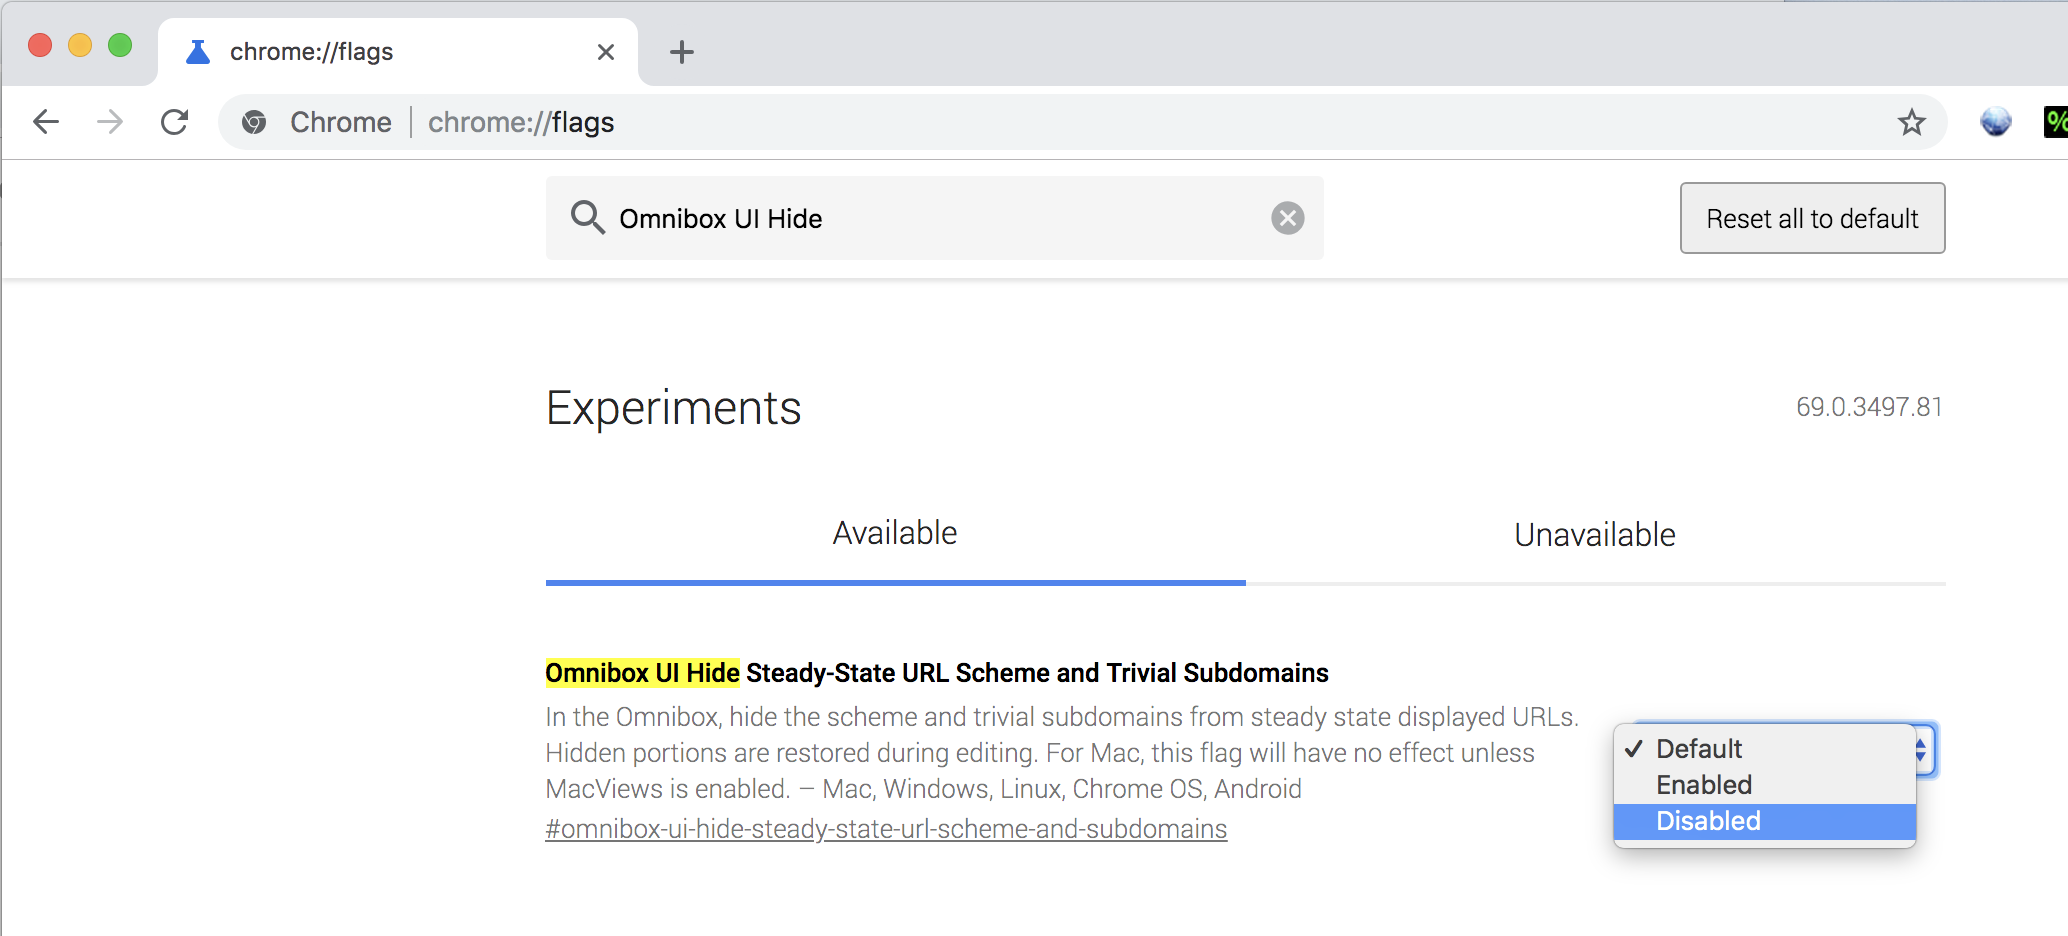The height and width of the screenshot is (936, 2068).
Task: Go back with the back arrow
Action: [x=46, y=122]
